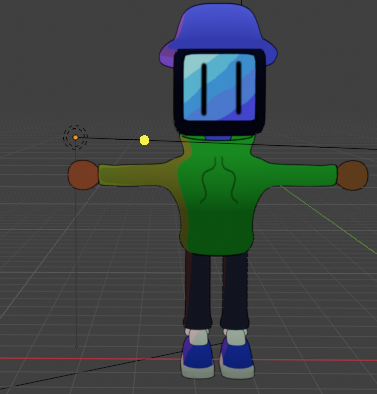The height and width of the screenshot is (394, 377).
Task: Select the light object with dashed circles
Action: 75,137
